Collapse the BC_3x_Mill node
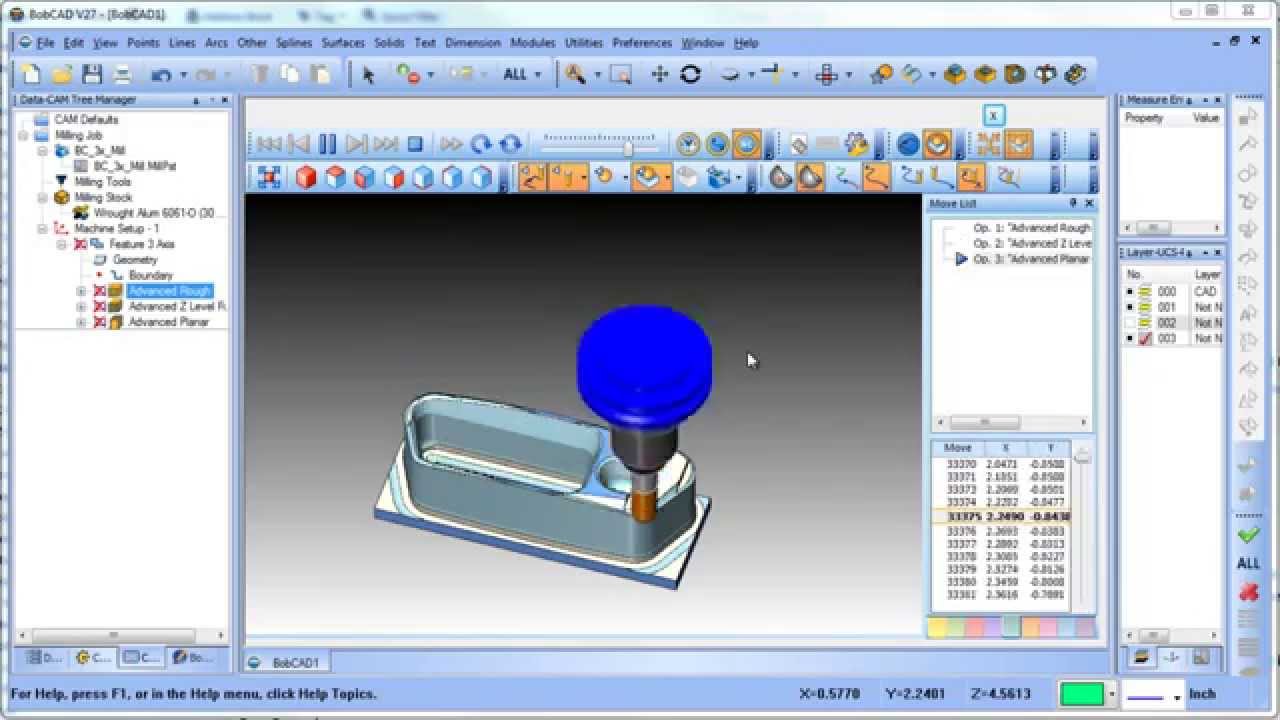 [43, 150]
